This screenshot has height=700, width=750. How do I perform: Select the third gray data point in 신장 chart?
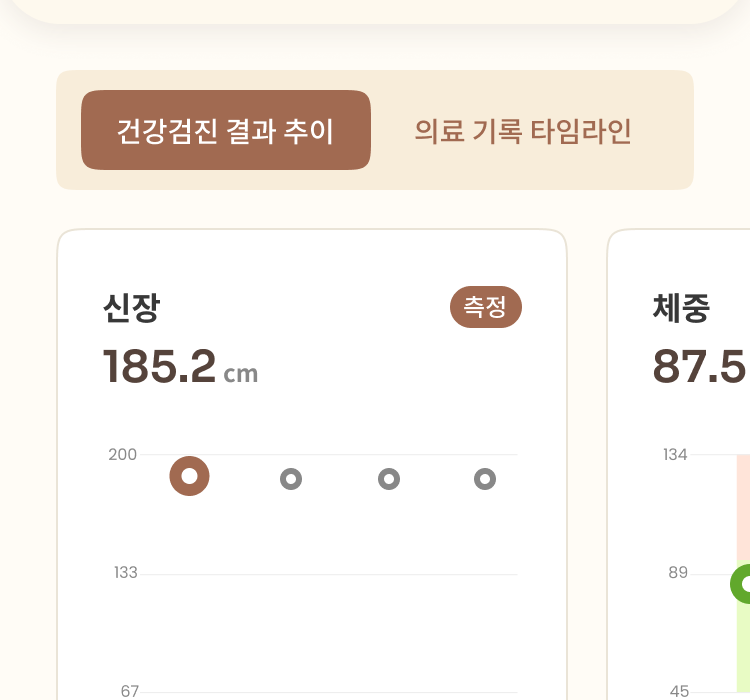389,480
